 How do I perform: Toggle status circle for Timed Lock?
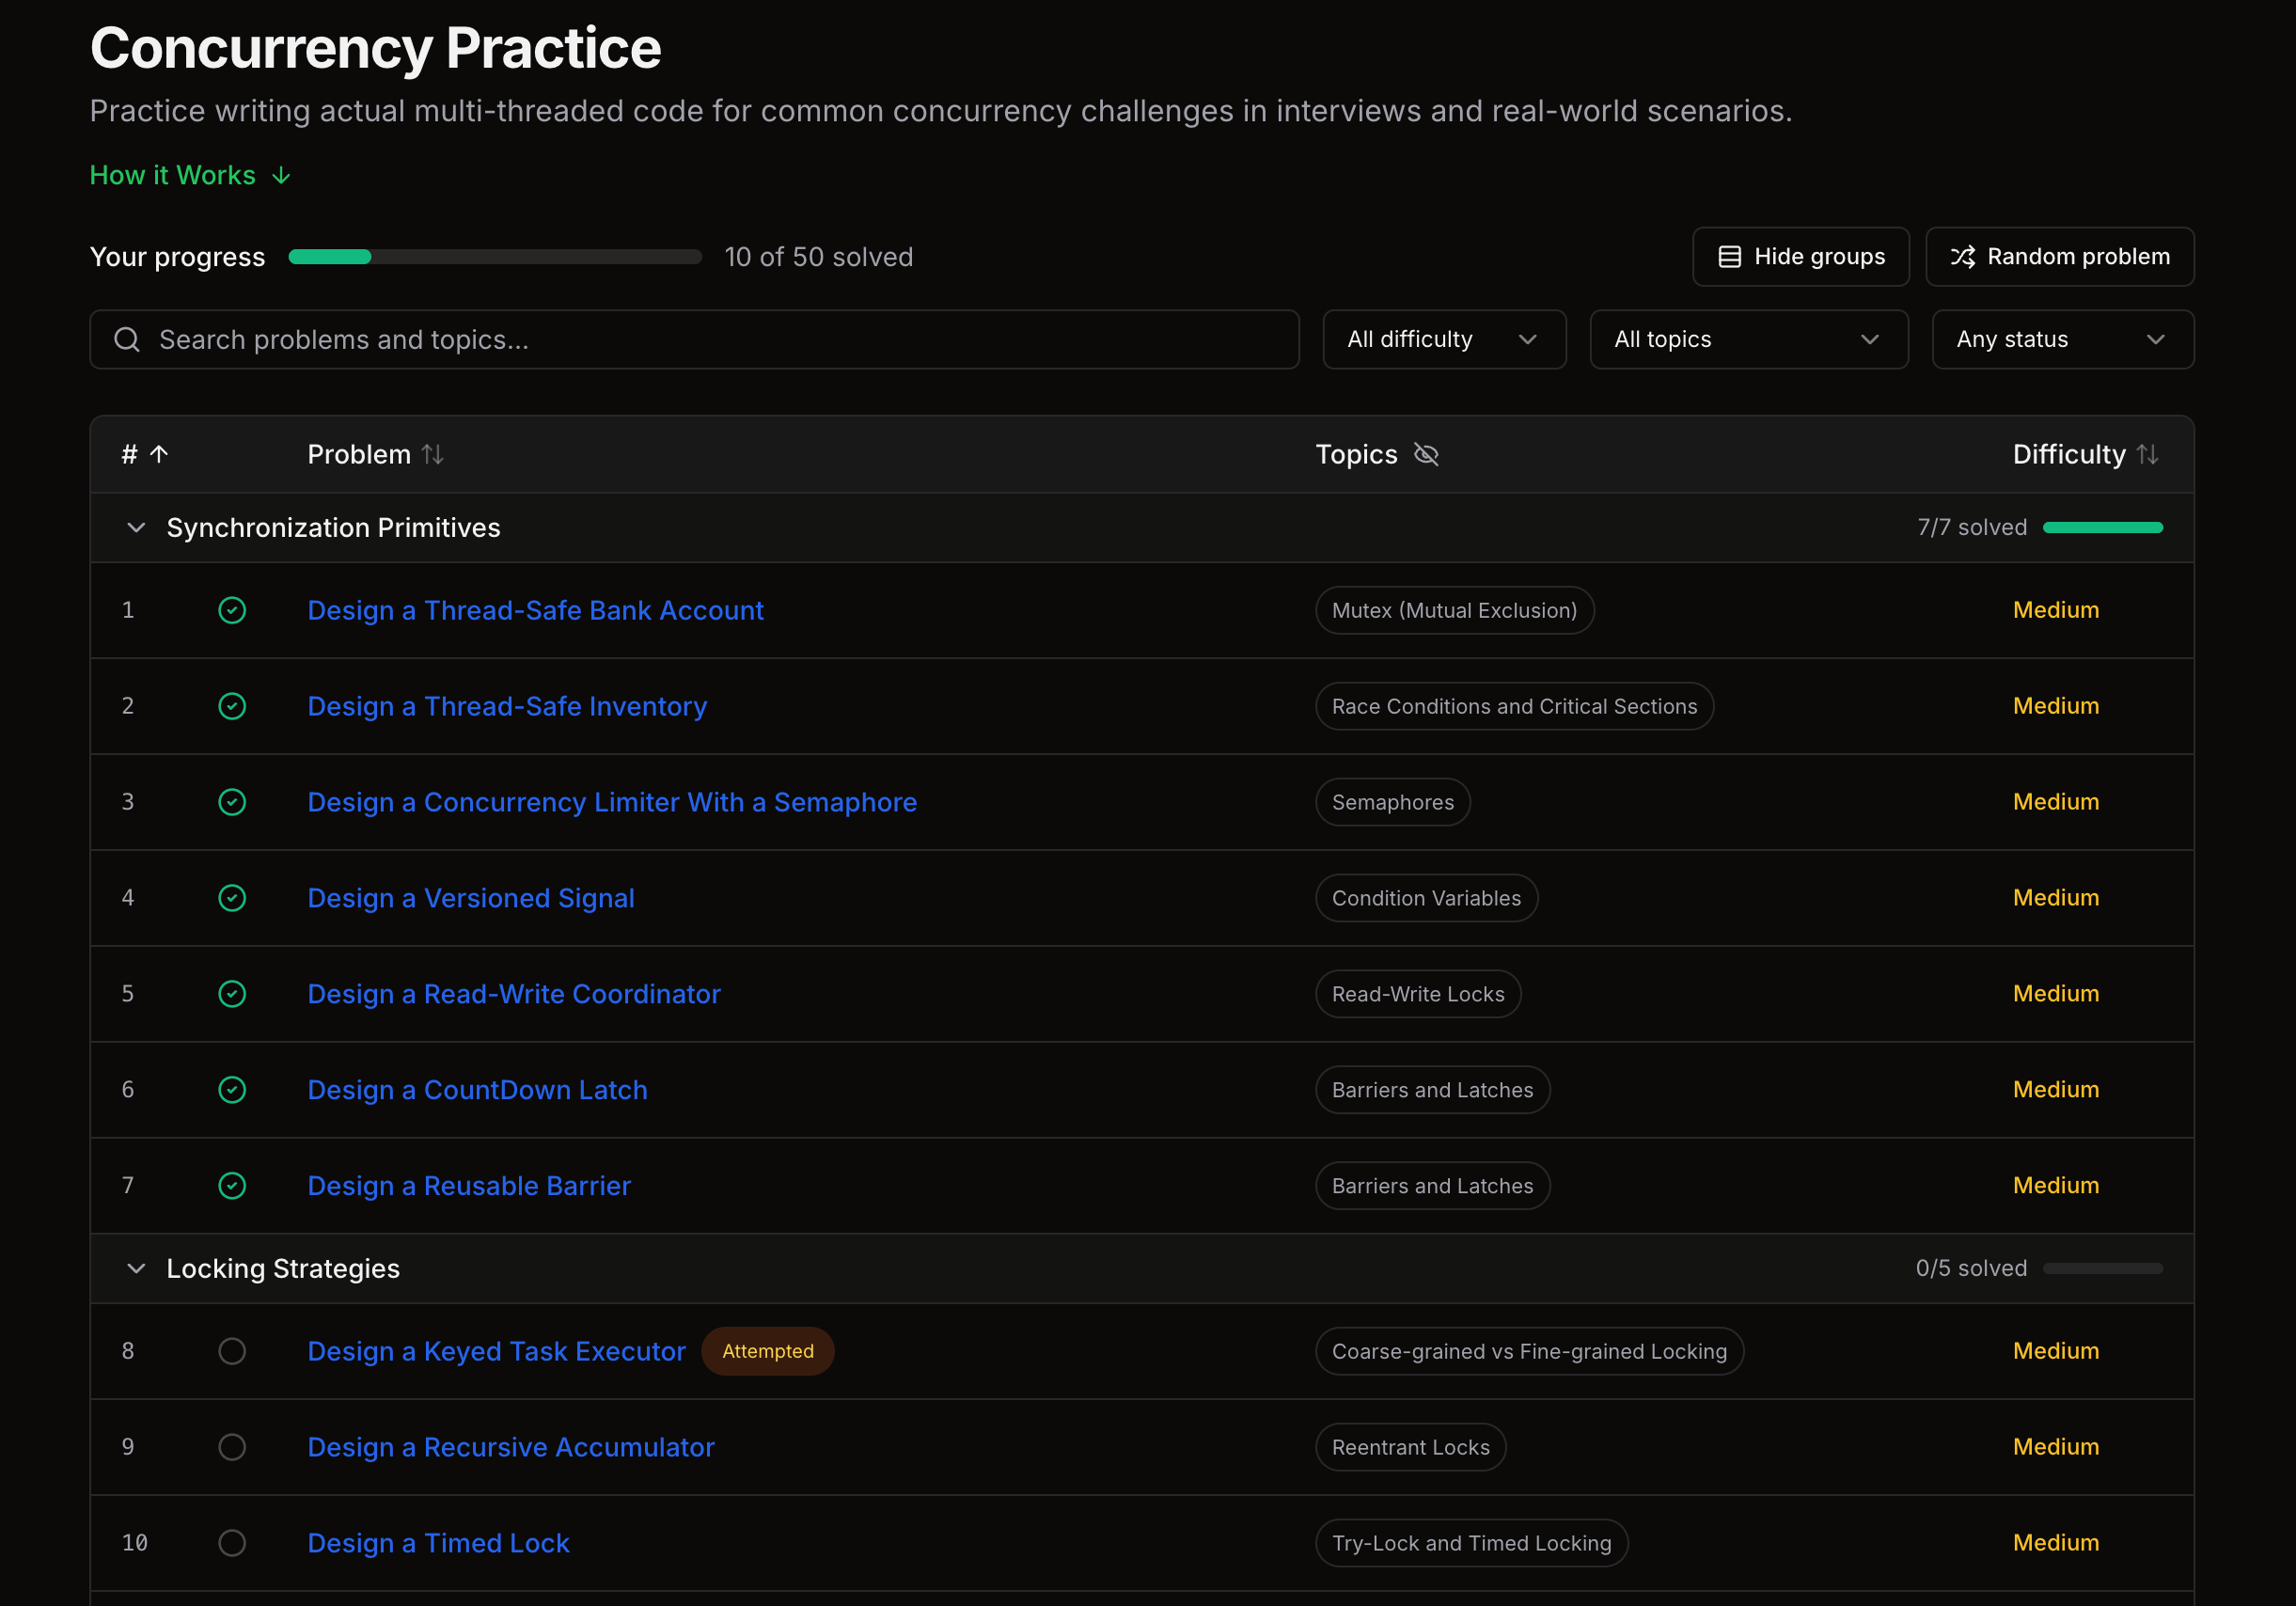[232, 1543]
